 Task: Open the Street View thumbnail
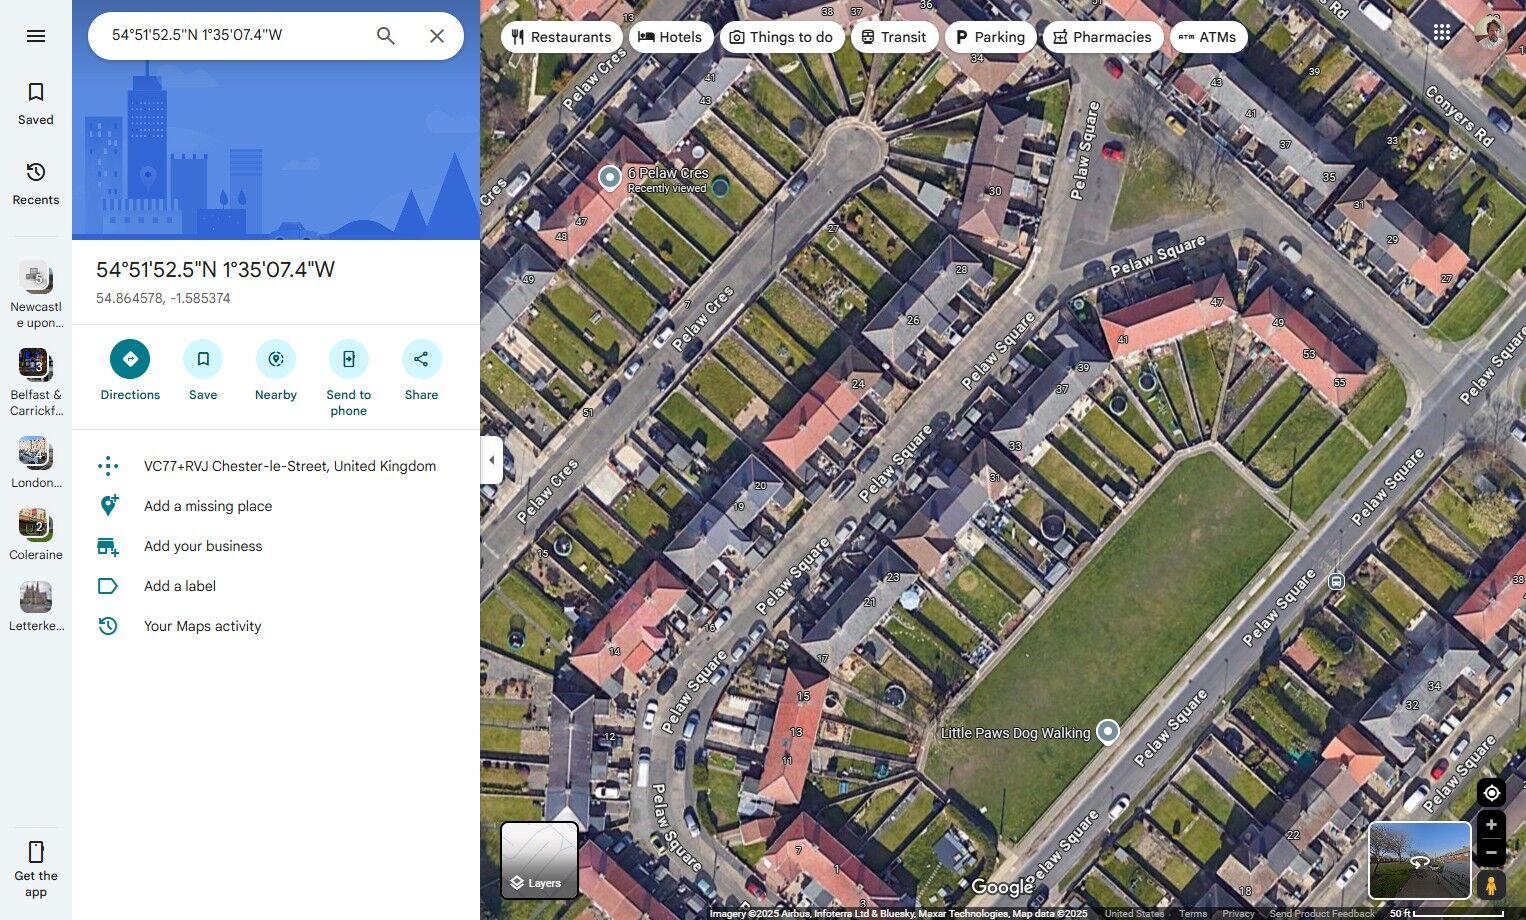click(1419, 860)
